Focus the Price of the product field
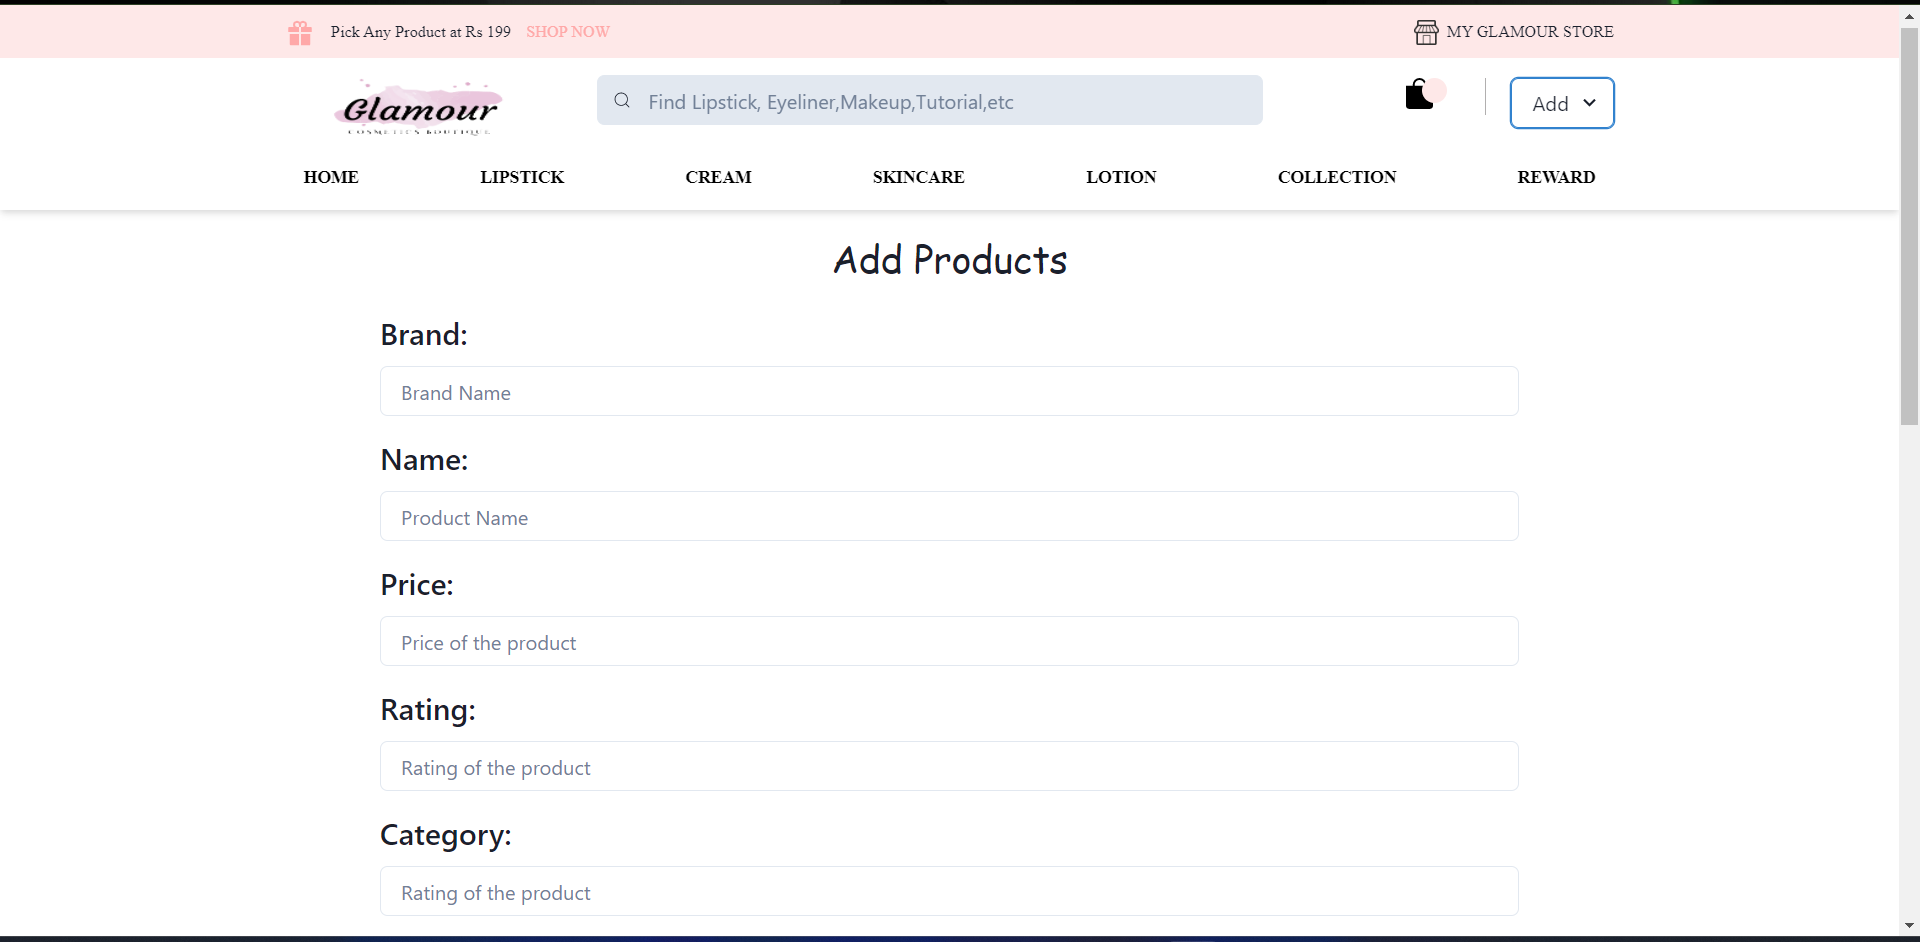 point(949,641)
